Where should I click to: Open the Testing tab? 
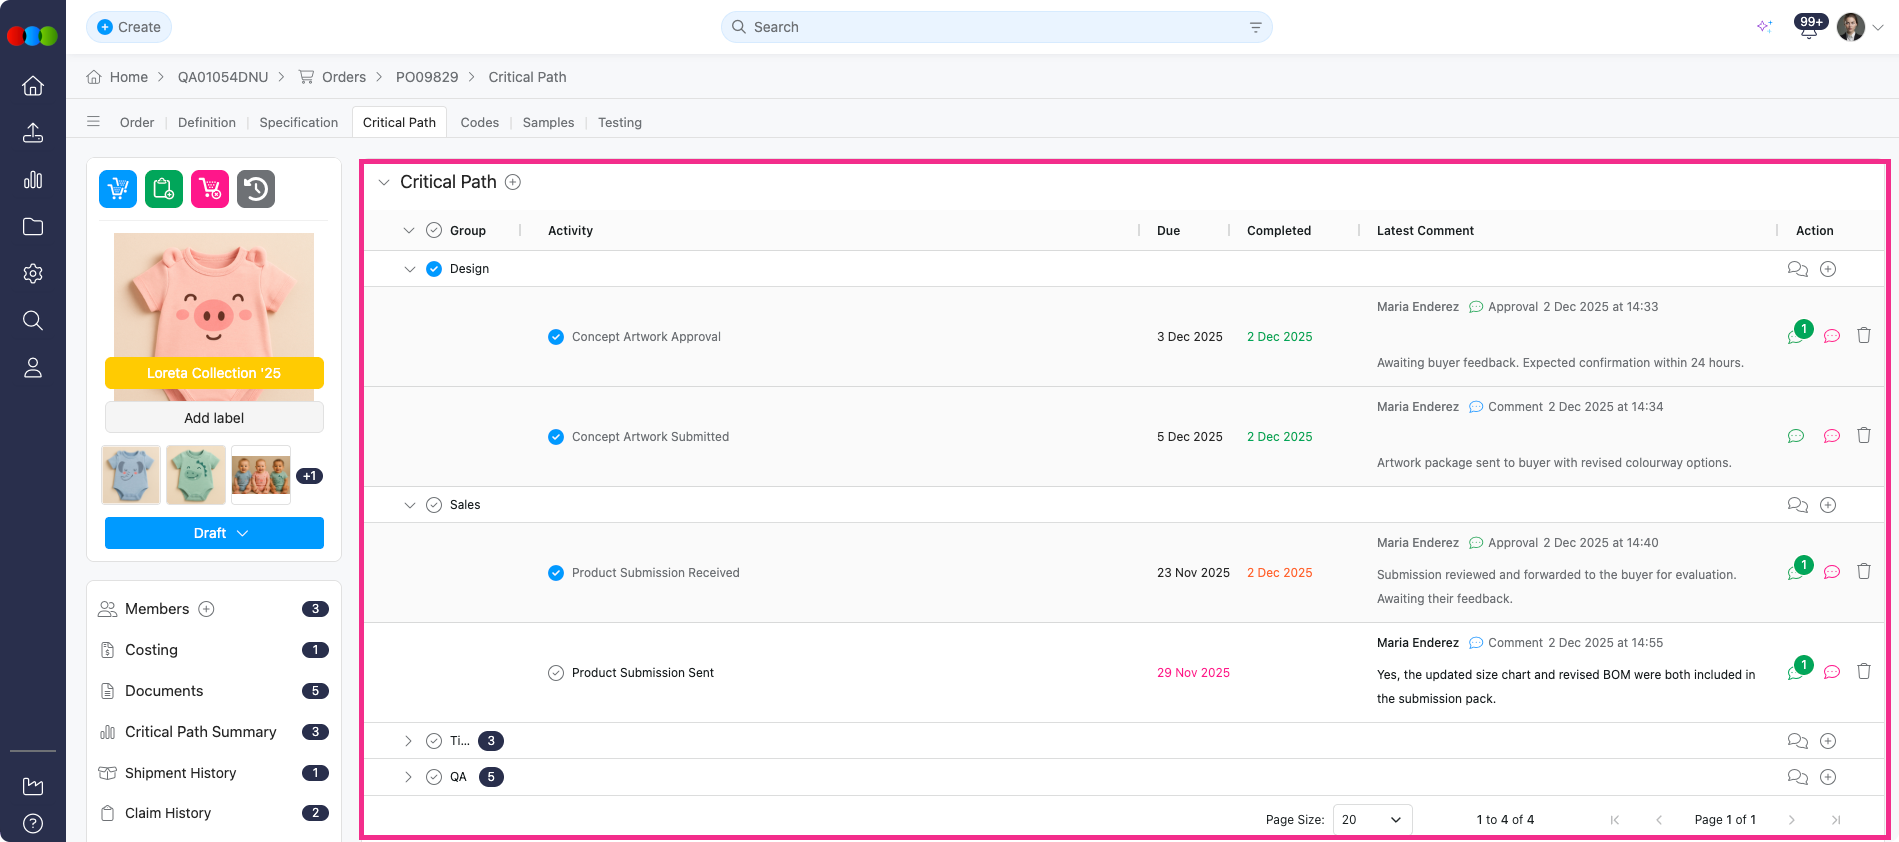coord(619,123)
